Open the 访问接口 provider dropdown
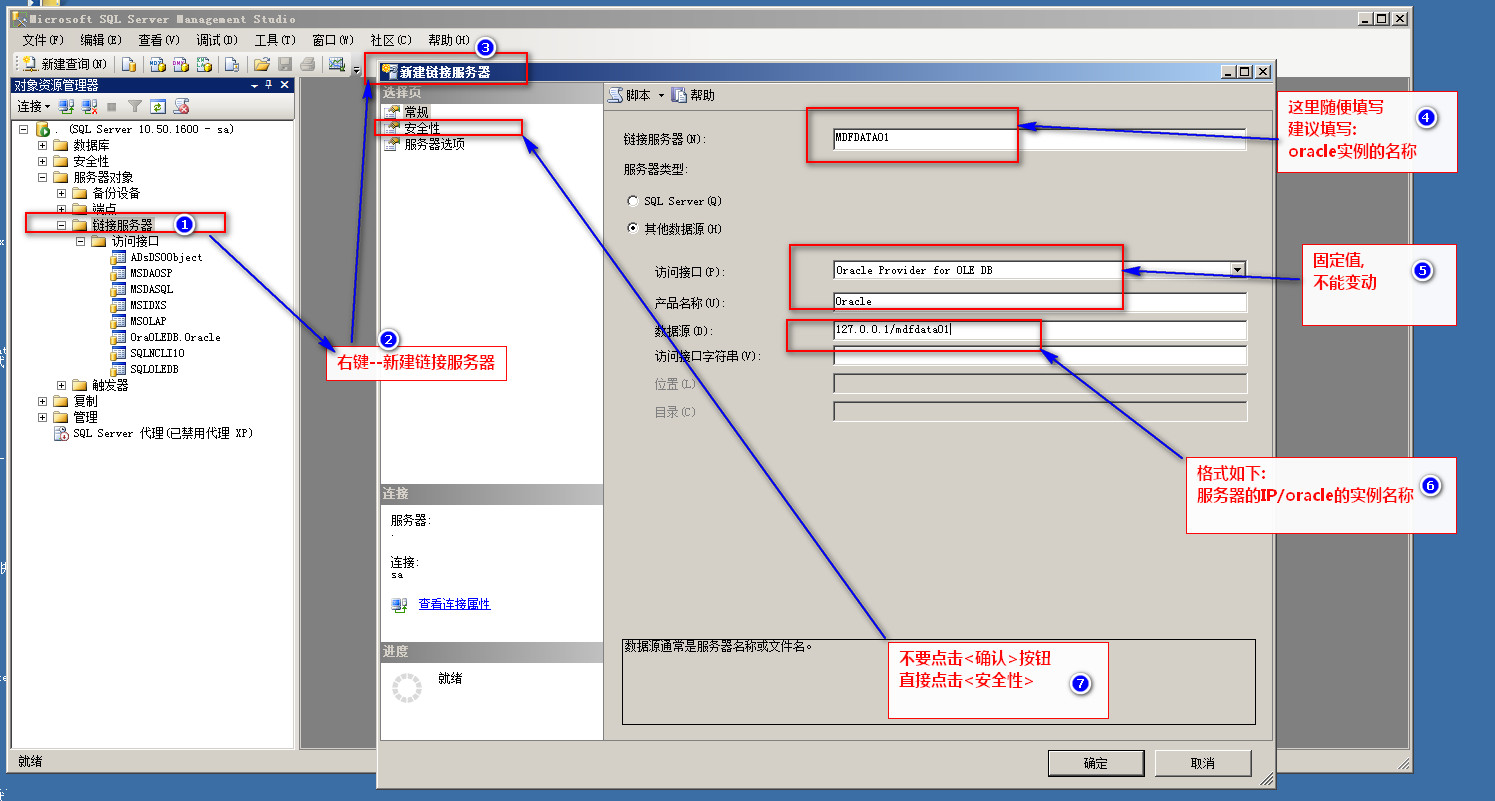Image resolution: width=1495 pixels, height=801 pixels. (1238, 269)
